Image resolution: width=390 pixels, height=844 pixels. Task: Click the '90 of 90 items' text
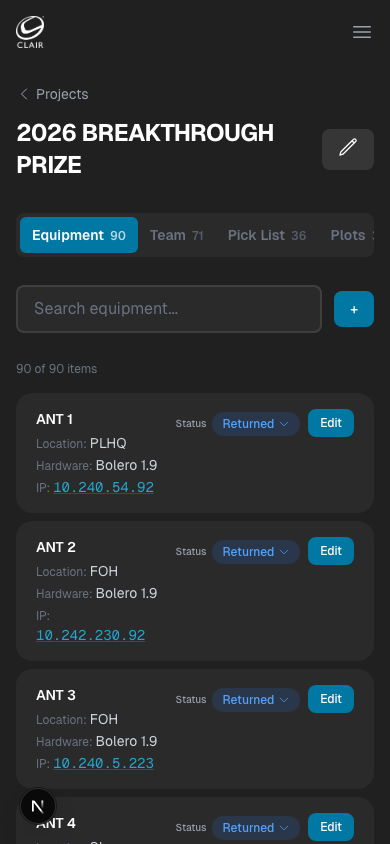[x=56, y=369]
